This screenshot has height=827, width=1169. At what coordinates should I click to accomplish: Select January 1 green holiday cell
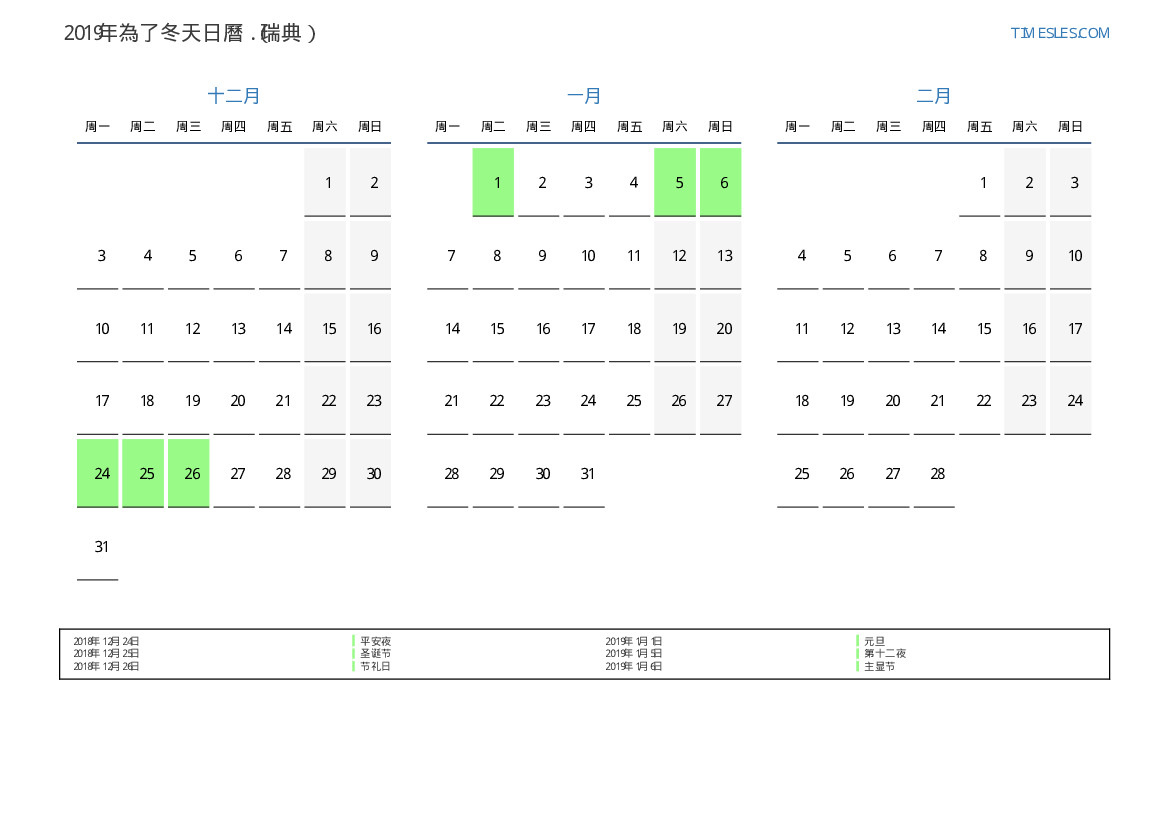(x=496, y=182)
